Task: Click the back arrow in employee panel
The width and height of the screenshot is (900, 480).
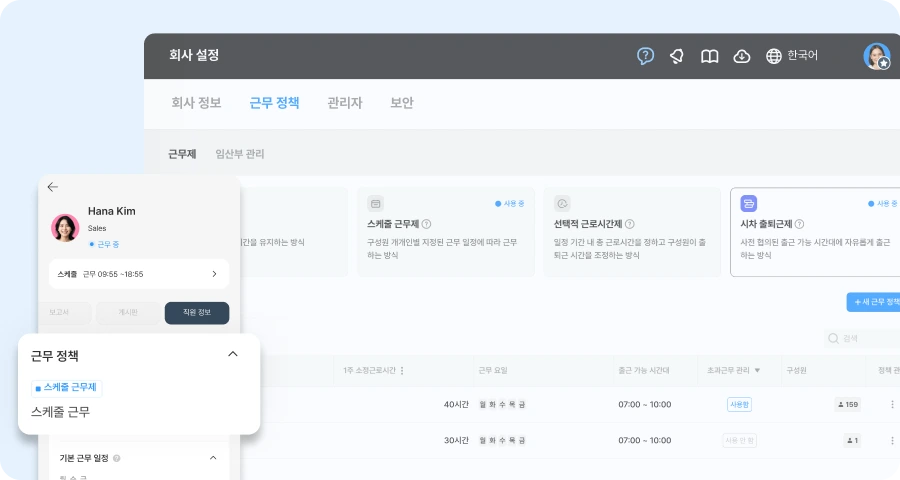Action: pyautogui.click(x=53, y=187)
